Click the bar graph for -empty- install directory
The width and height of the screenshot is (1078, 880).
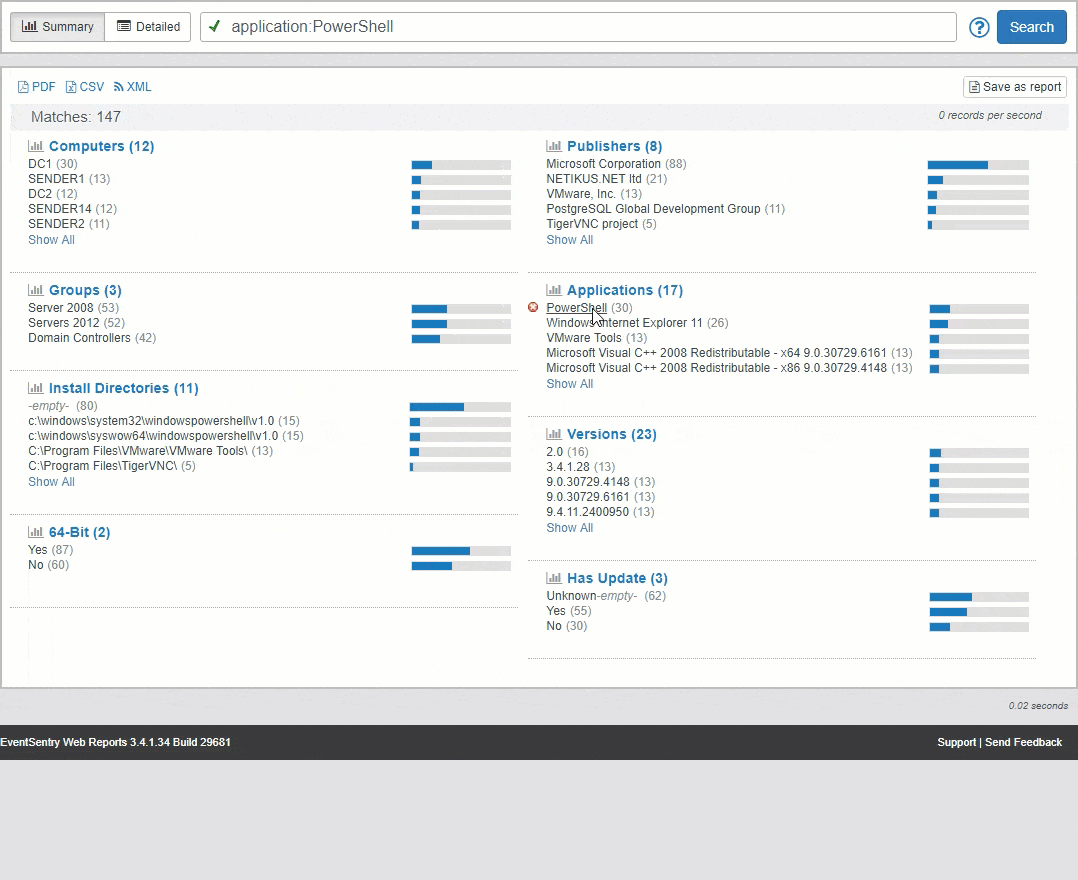coord(461,407)
